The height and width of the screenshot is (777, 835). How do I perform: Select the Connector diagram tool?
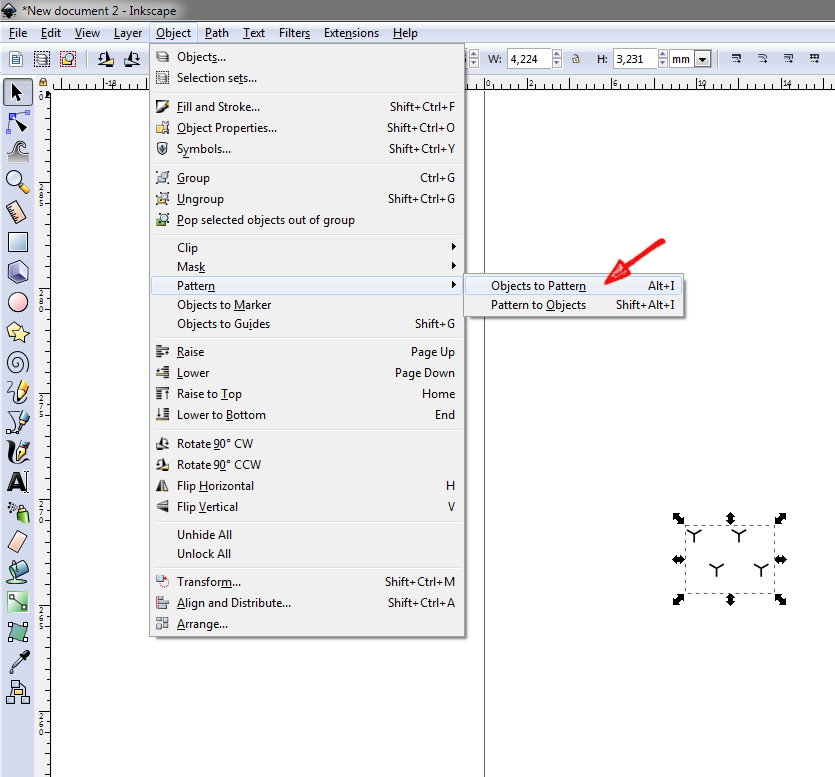pos(18,692)
